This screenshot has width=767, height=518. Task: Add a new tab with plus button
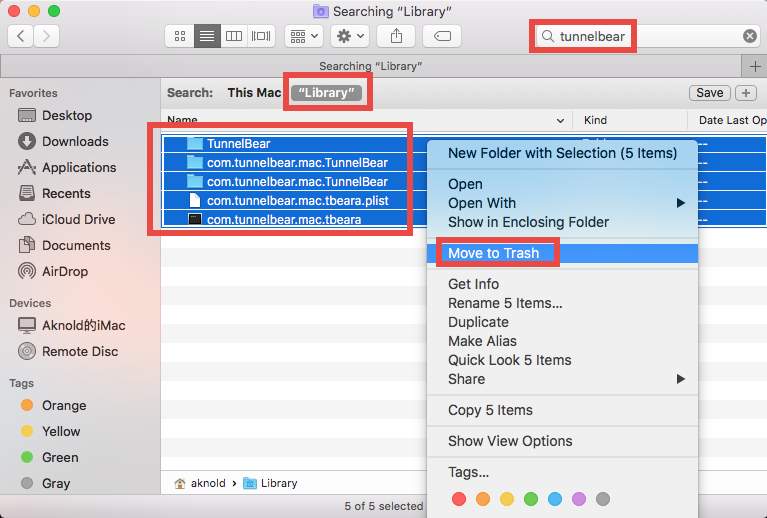pyautogui.click(x=755, y=67)
